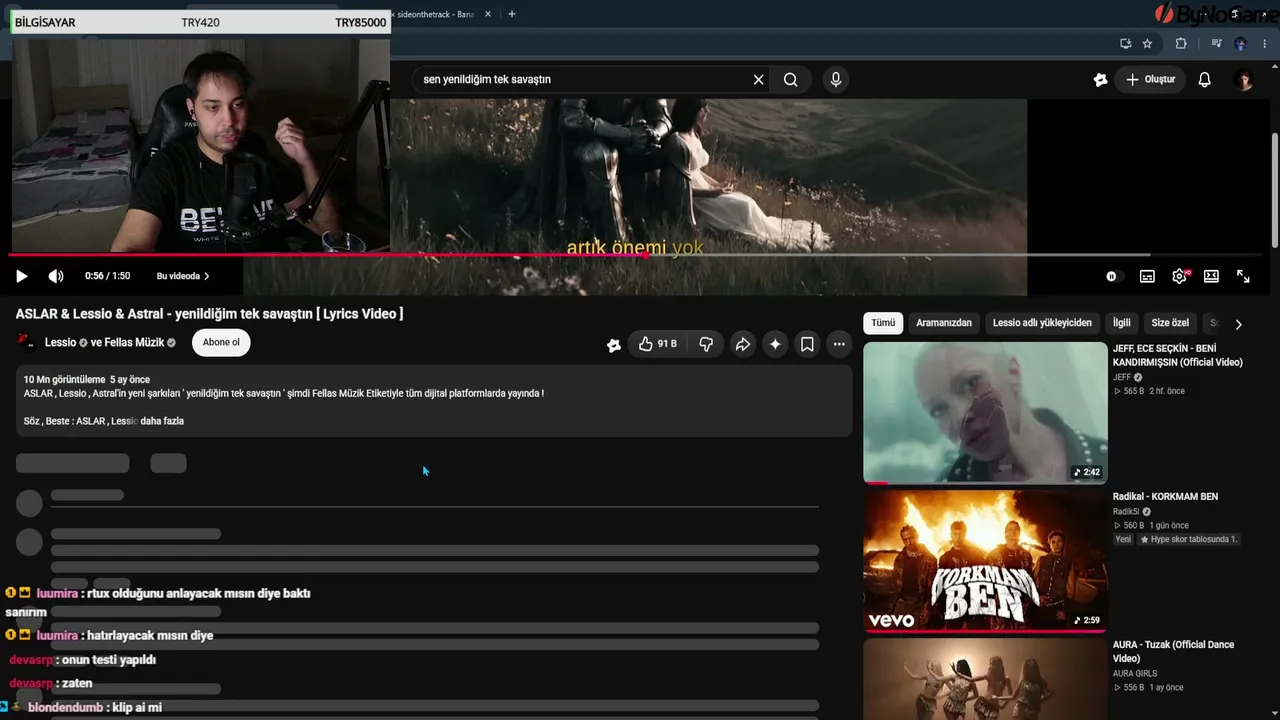This screenshot has height=720, width=1280.
Task: Open the YouTube account avatar menu
Action: pos(1244,80)
